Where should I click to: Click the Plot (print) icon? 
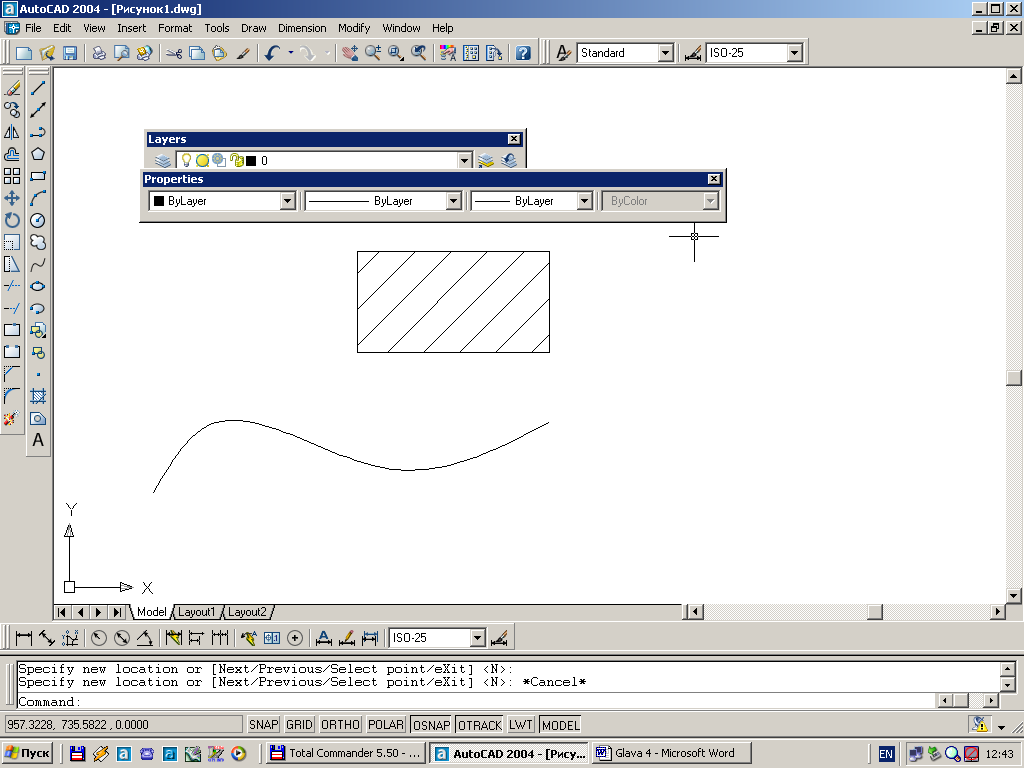[x=99, y=53]
